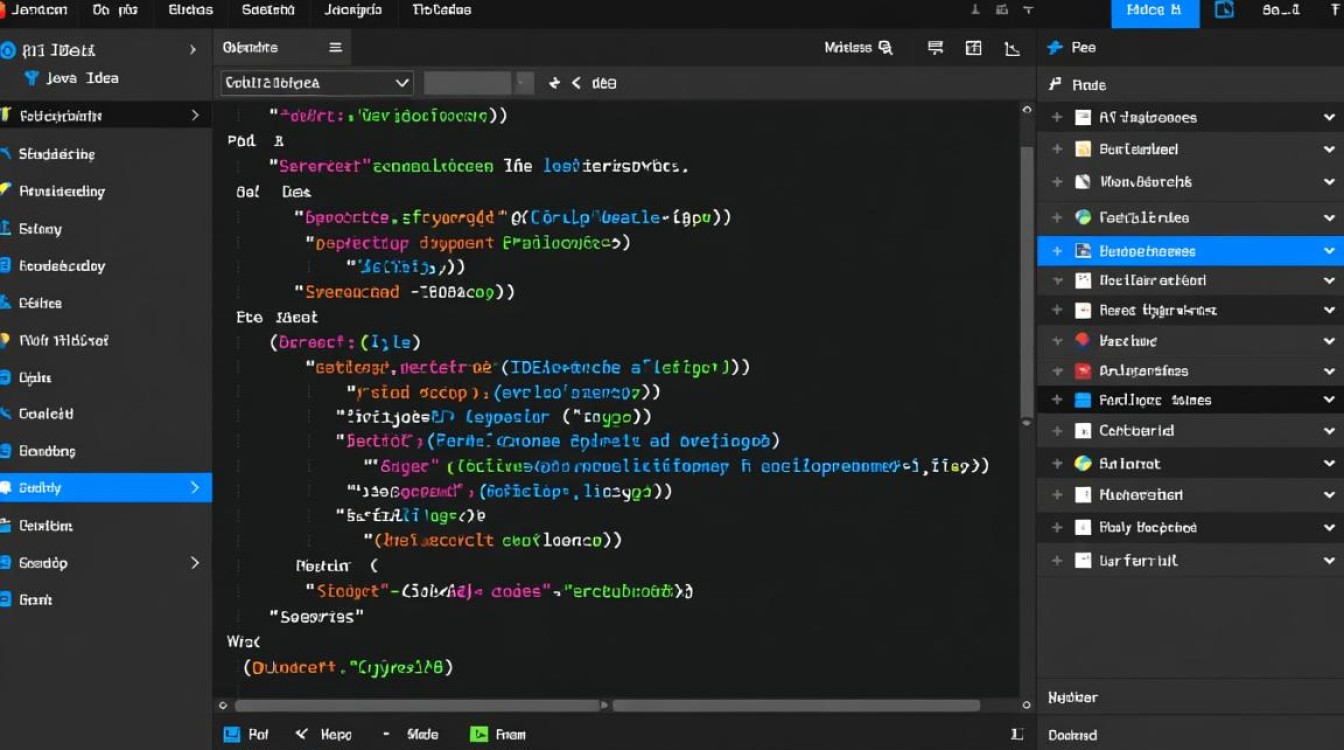This screenshot has width=1344, height=750.
Task: Select the highlighted blue tab in the top-right bar
Action: [x=1153, y=11]
